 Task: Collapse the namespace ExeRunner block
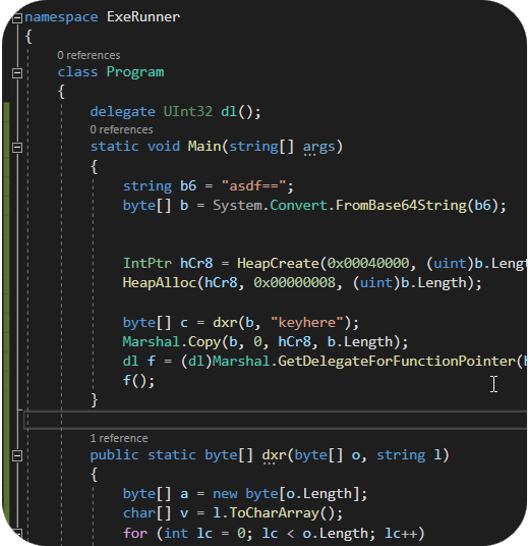click(17, 18)
